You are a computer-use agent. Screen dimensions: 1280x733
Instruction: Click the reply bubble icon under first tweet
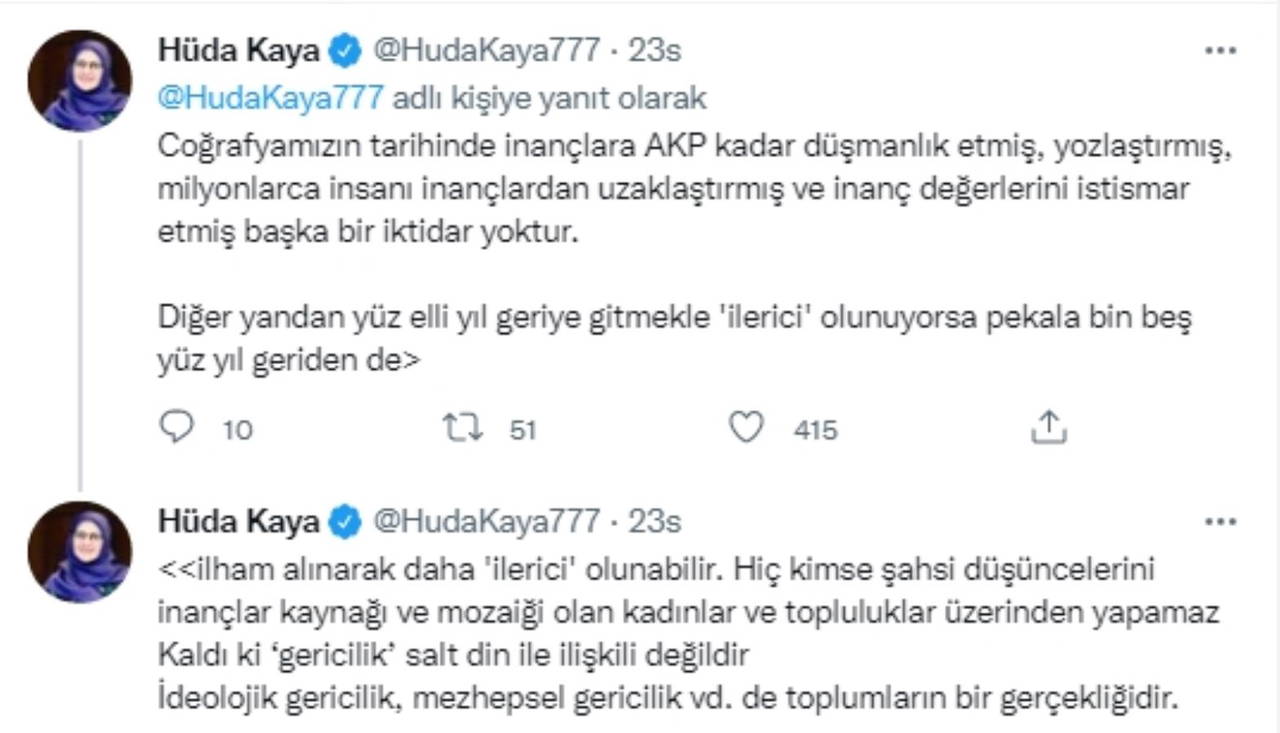(x=176, y=429)
